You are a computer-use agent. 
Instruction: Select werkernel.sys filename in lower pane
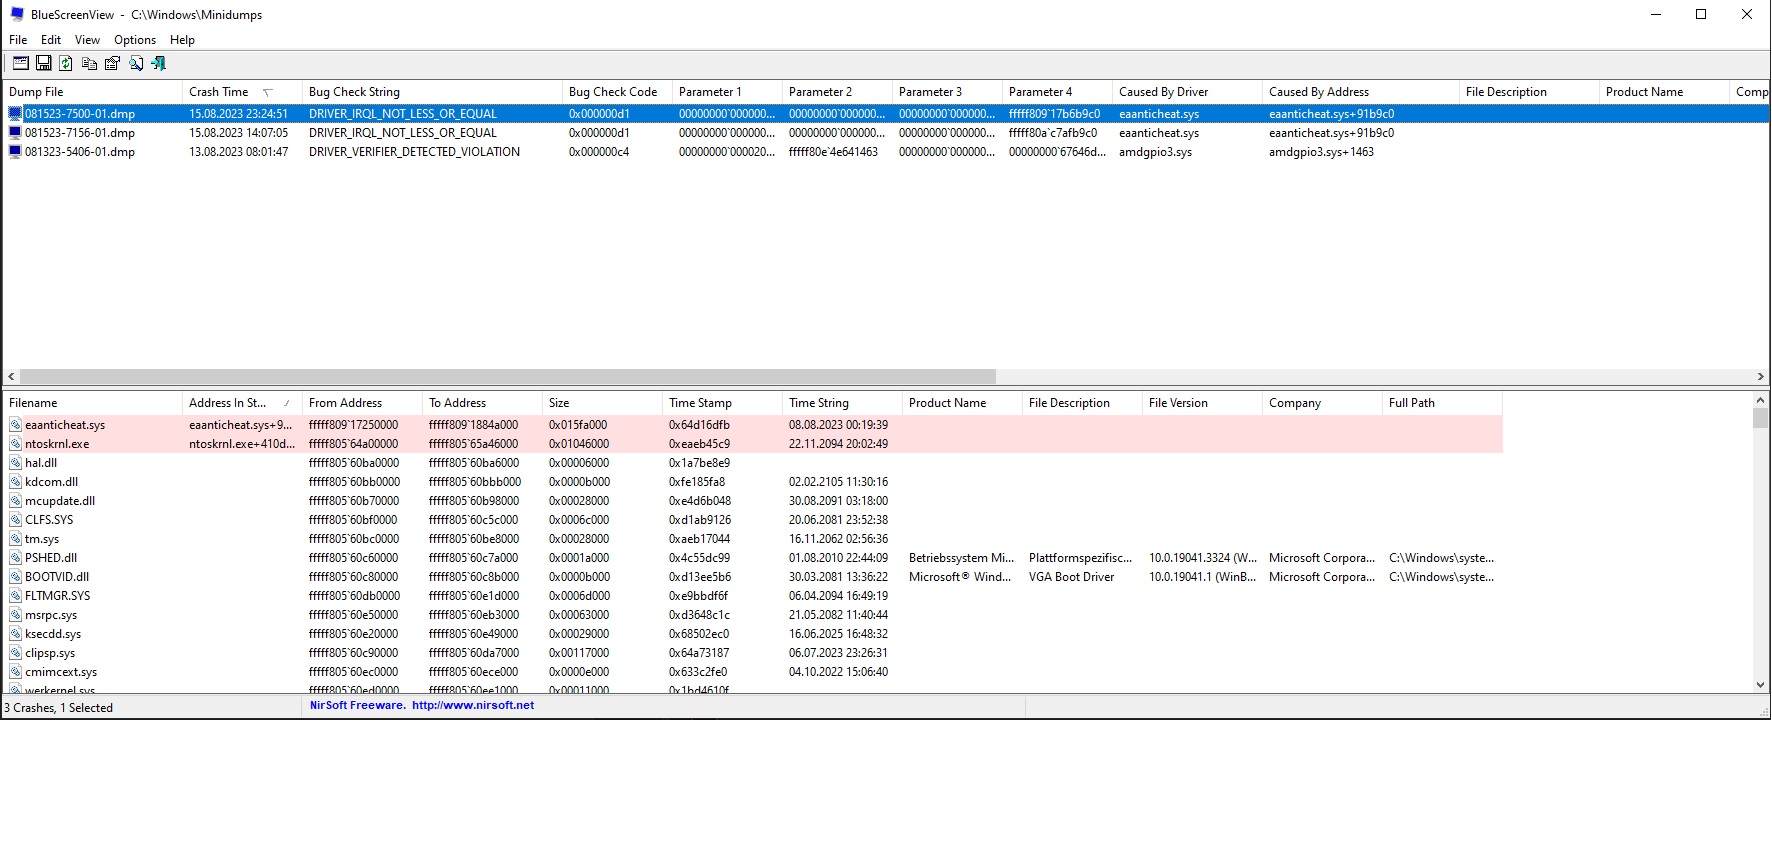pyautogui.click(x=60, y=690)
